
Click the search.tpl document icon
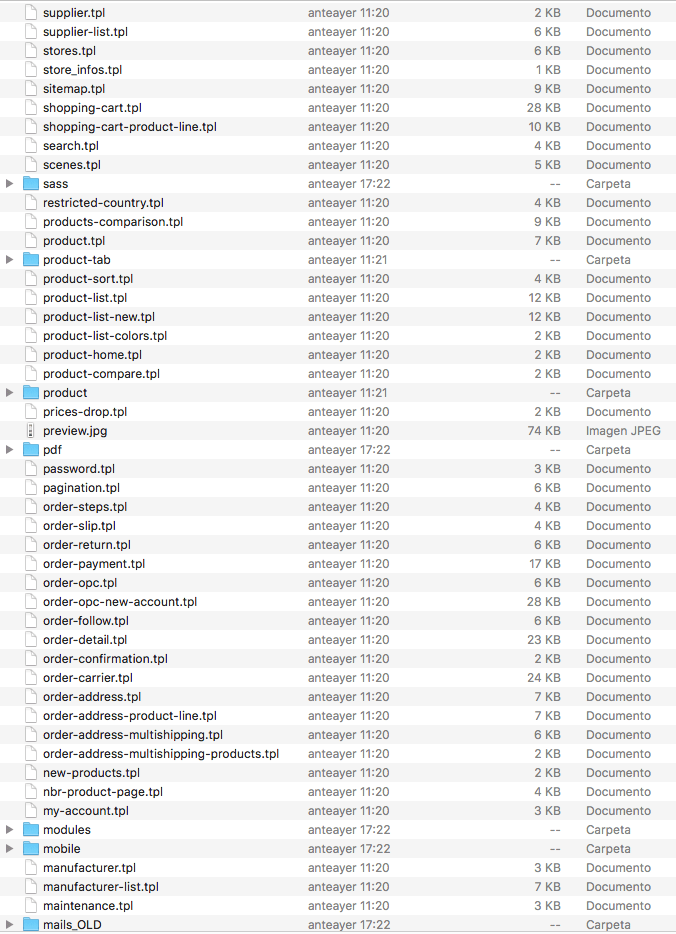[x=31, y=146]
